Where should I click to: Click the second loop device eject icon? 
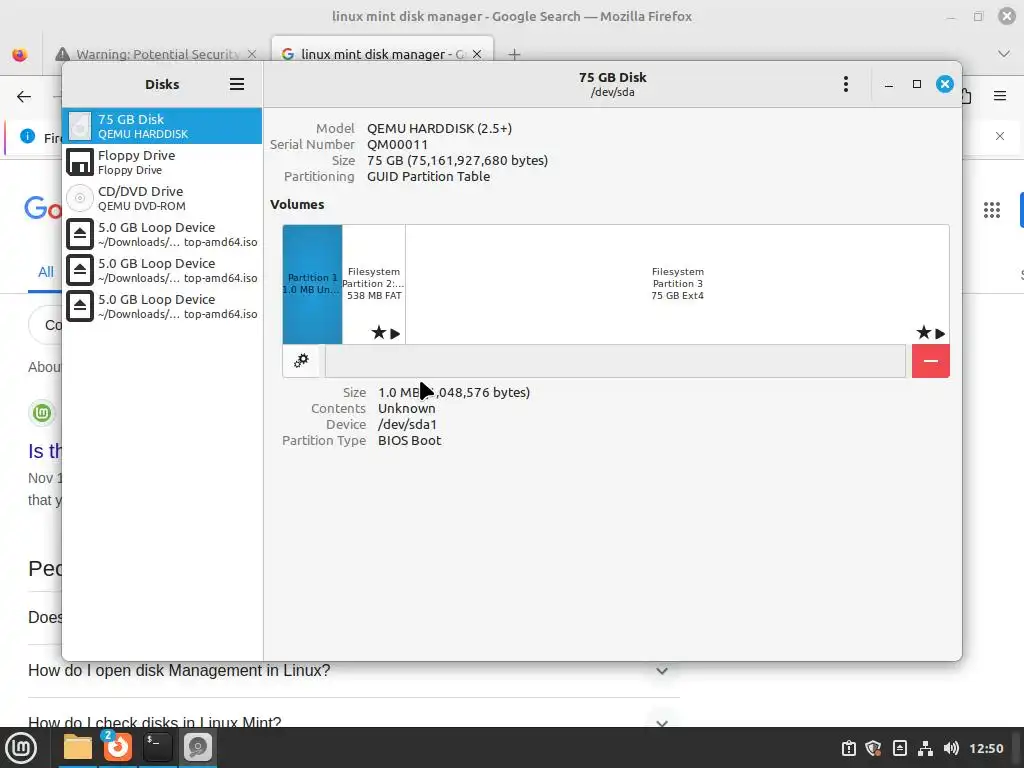point(80,270)
